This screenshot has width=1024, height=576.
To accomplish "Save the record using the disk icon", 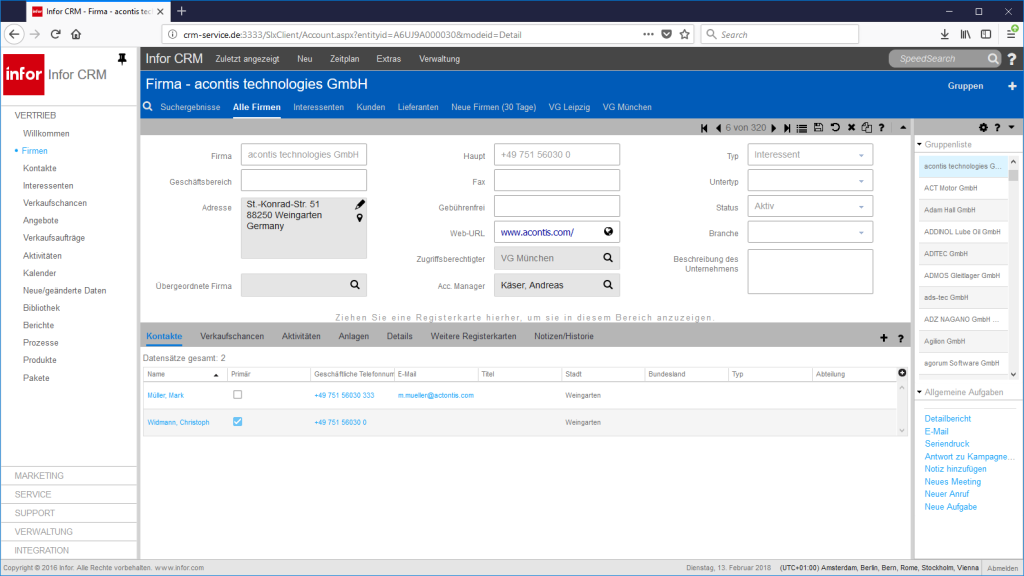I will [818, 127].
